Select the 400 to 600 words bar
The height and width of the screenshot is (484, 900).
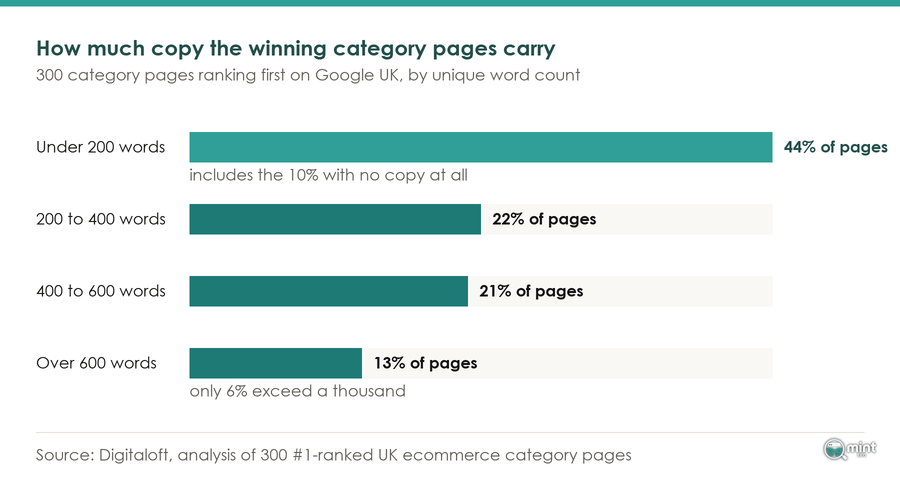coord(328,291)
